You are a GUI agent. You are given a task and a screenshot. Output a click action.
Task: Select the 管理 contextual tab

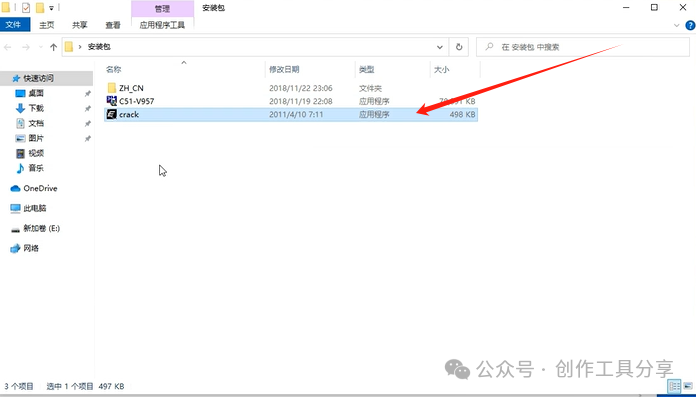[162, 8]
